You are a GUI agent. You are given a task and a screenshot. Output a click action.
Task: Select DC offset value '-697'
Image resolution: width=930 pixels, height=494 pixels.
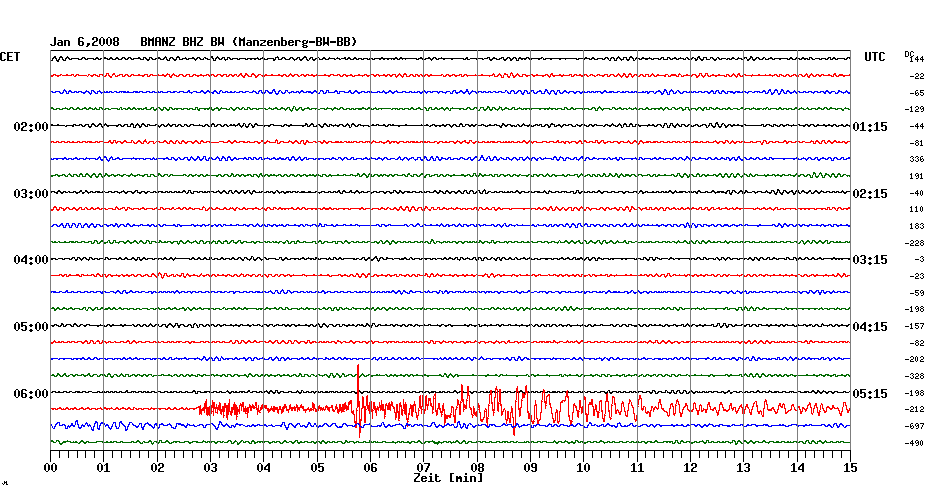coord(915,426)
